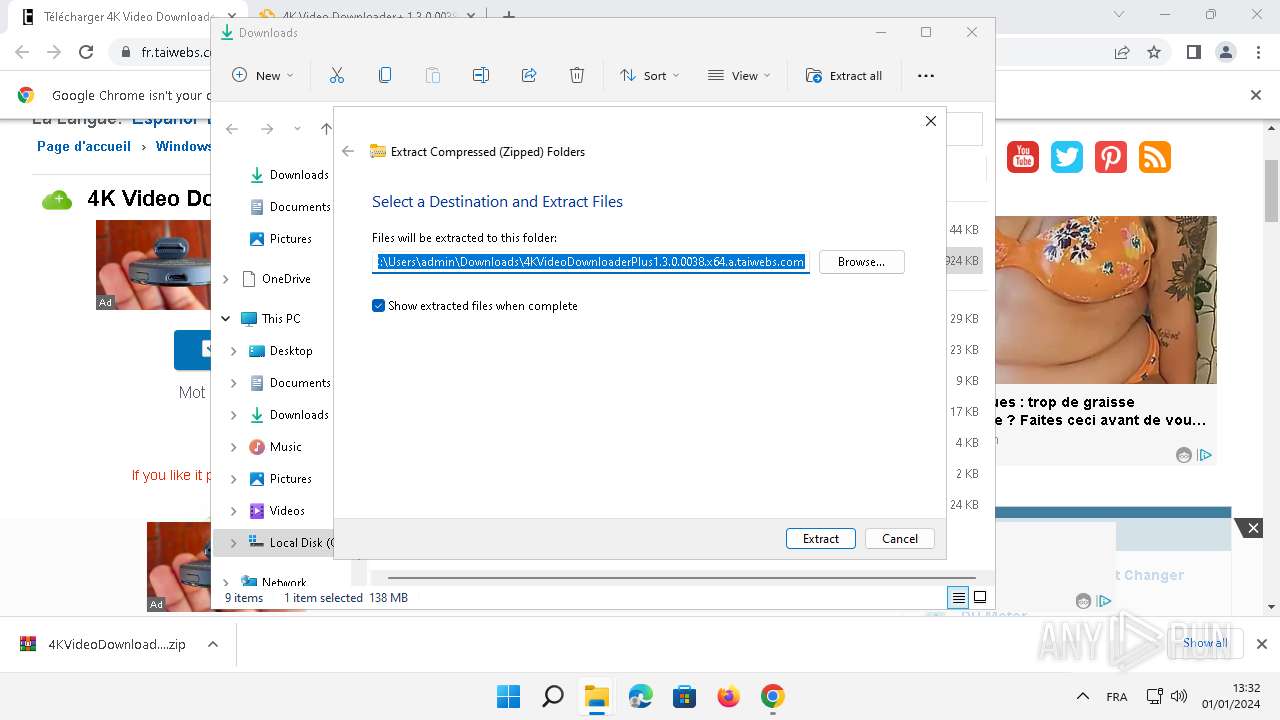Expand the Desktop tree node
Image resolution: width=1280 pixels, height=720 pixels.
click(x=234, y=351)
